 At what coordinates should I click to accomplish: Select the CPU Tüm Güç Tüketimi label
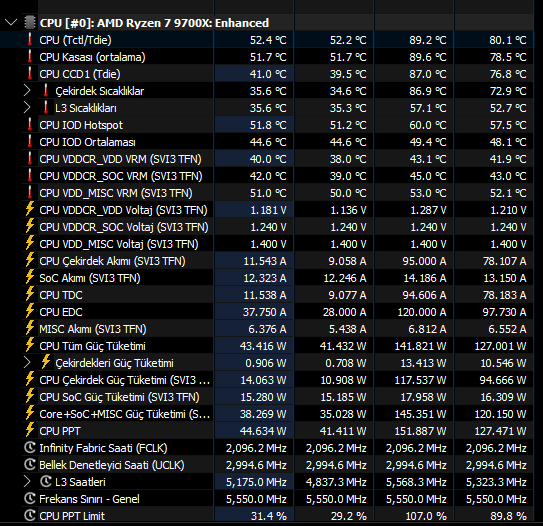click(92, 346)
